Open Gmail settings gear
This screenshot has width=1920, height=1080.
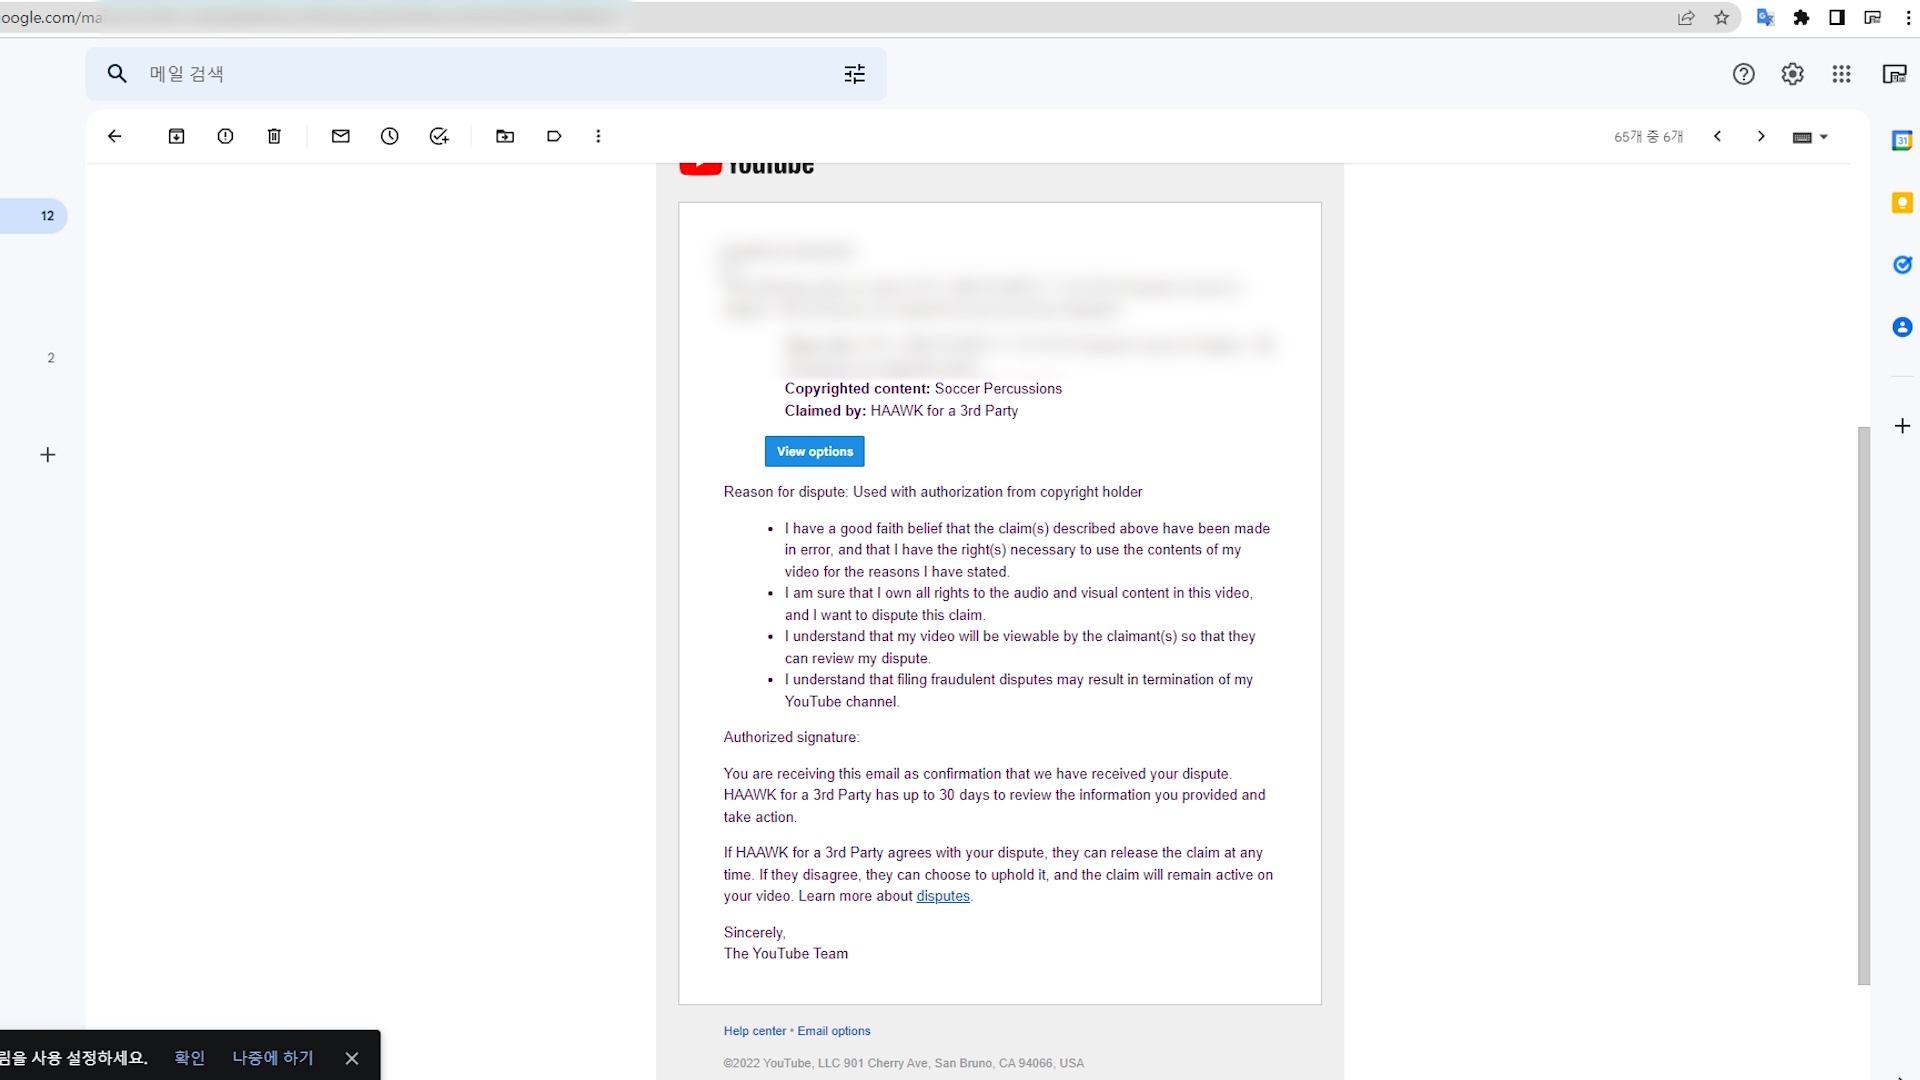1792,74
